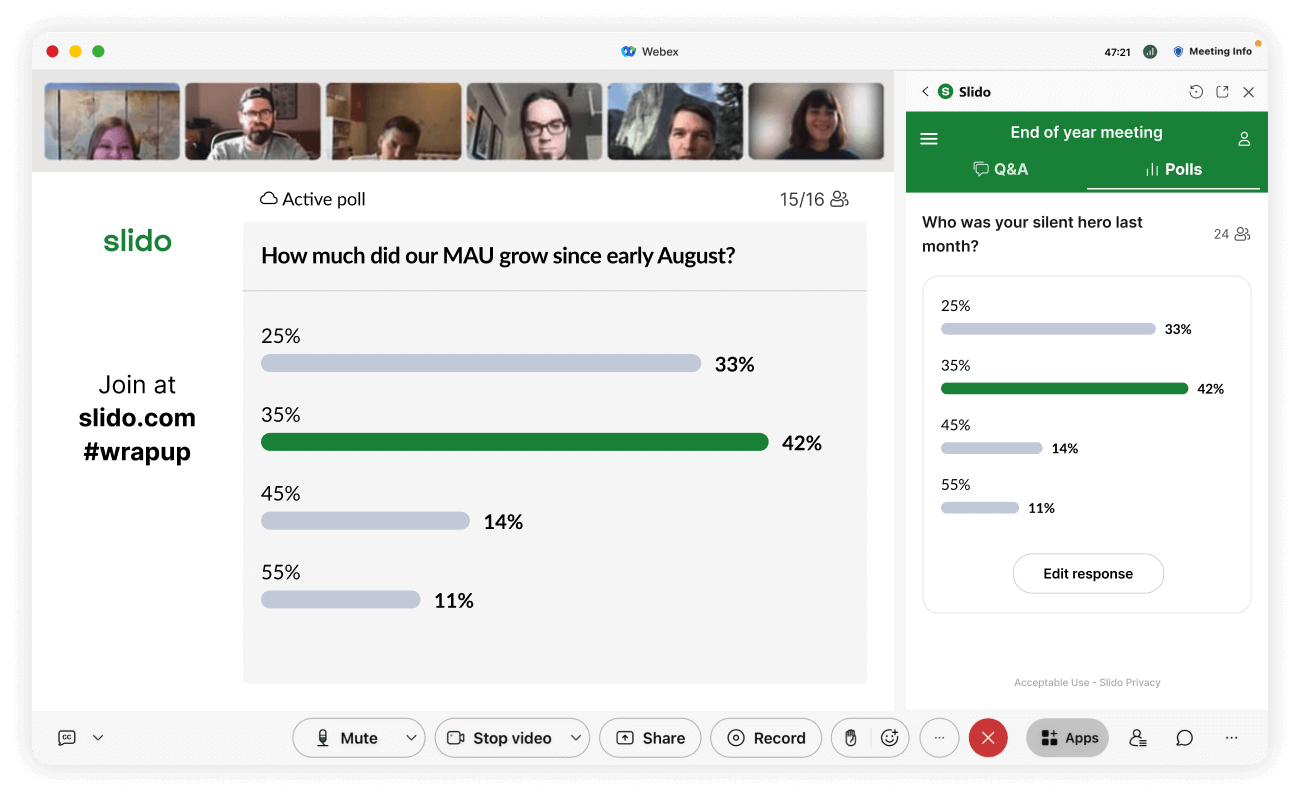Open the emoji reactions icon
Viewport: 1300px width, 797px height.
coord(889,738)
